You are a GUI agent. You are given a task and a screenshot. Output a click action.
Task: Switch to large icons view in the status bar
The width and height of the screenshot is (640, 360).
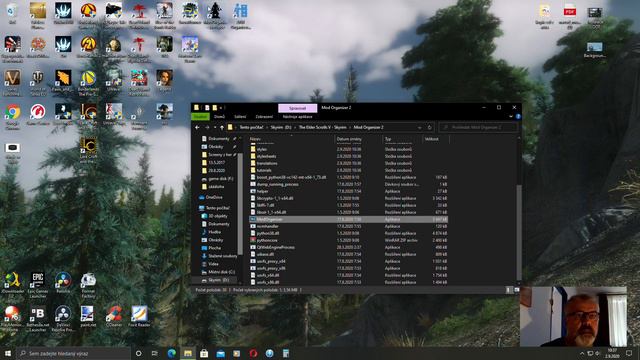(516, 290)
